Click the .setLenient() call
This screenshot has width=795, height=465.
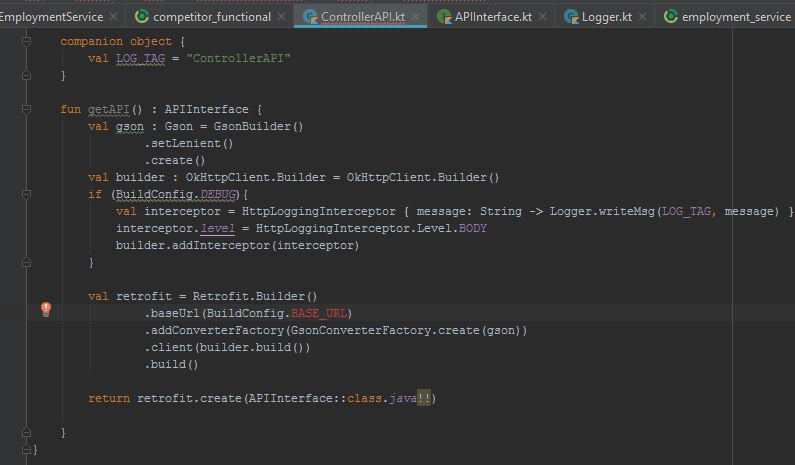(x=189, y=144)
